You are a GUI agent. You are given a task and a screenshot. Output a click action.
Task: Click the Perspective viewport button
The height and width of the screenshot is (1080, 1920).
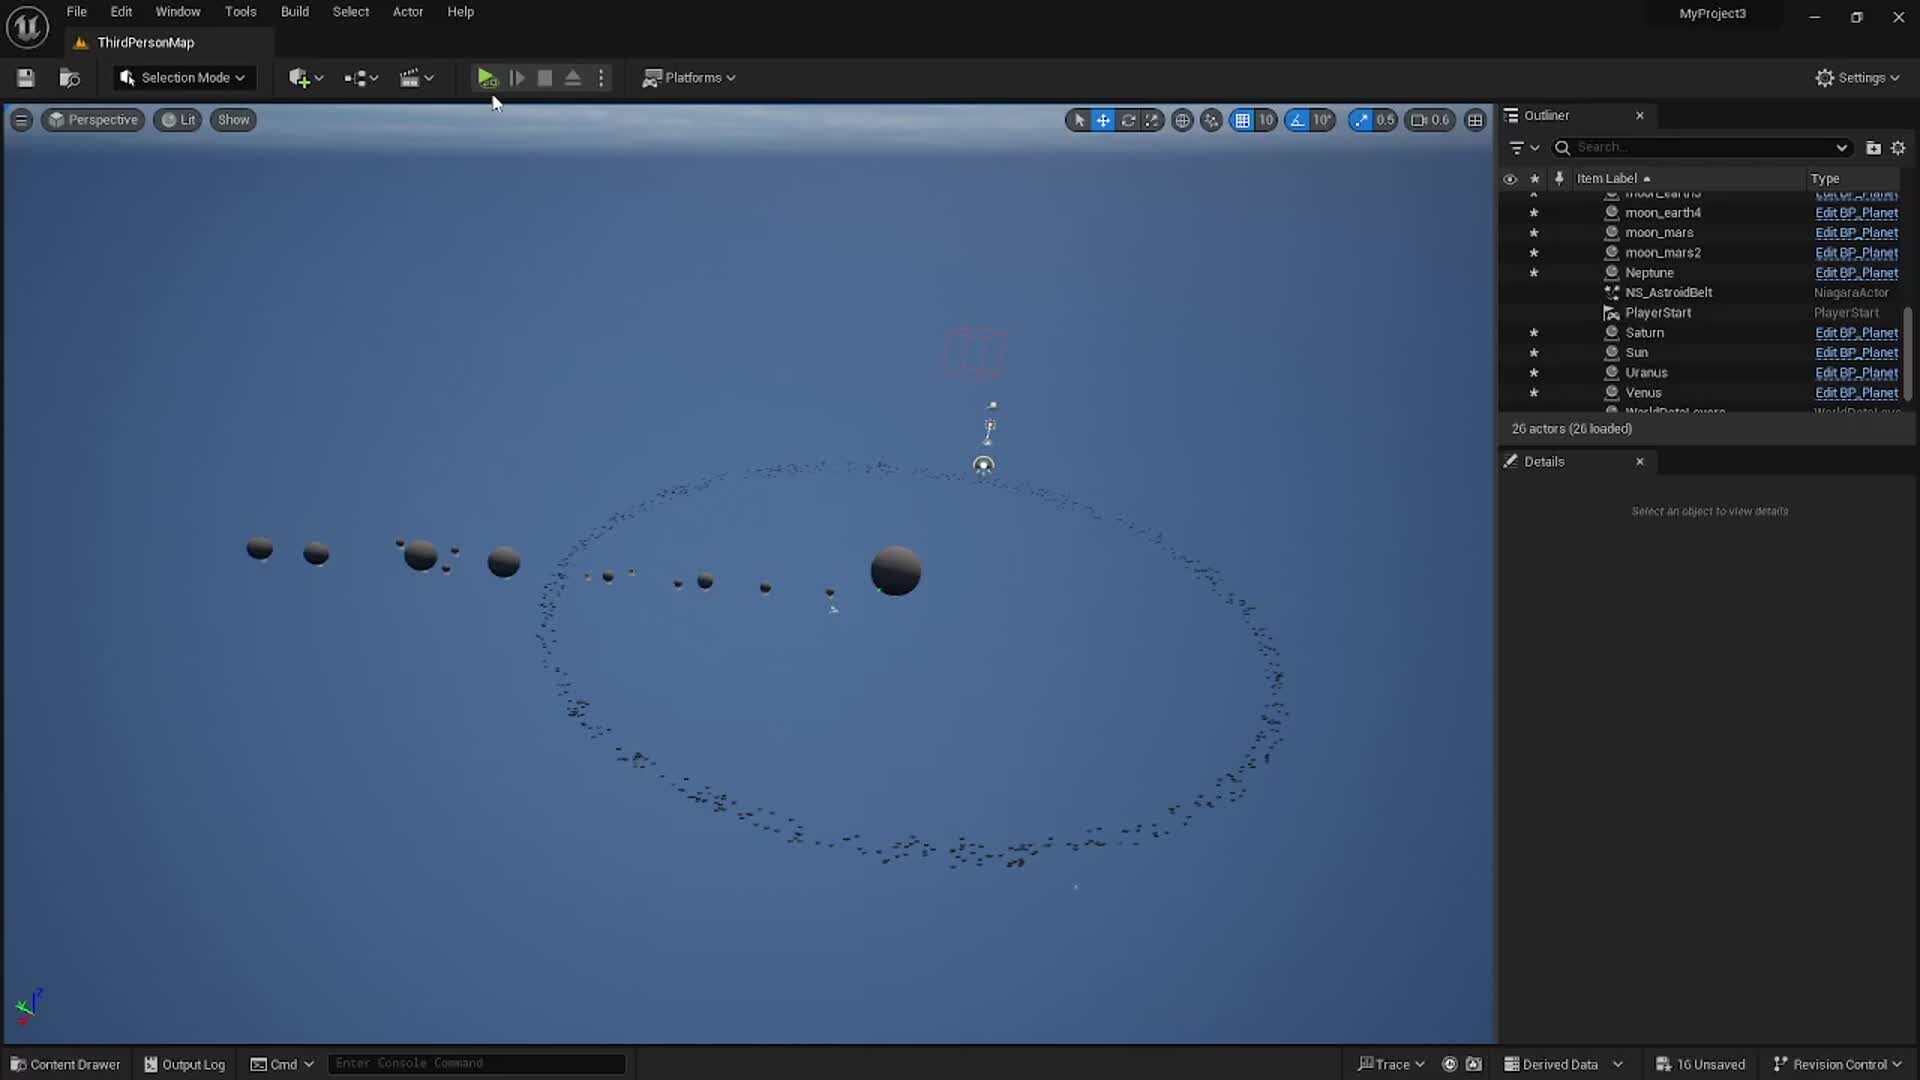pos(93,119)
